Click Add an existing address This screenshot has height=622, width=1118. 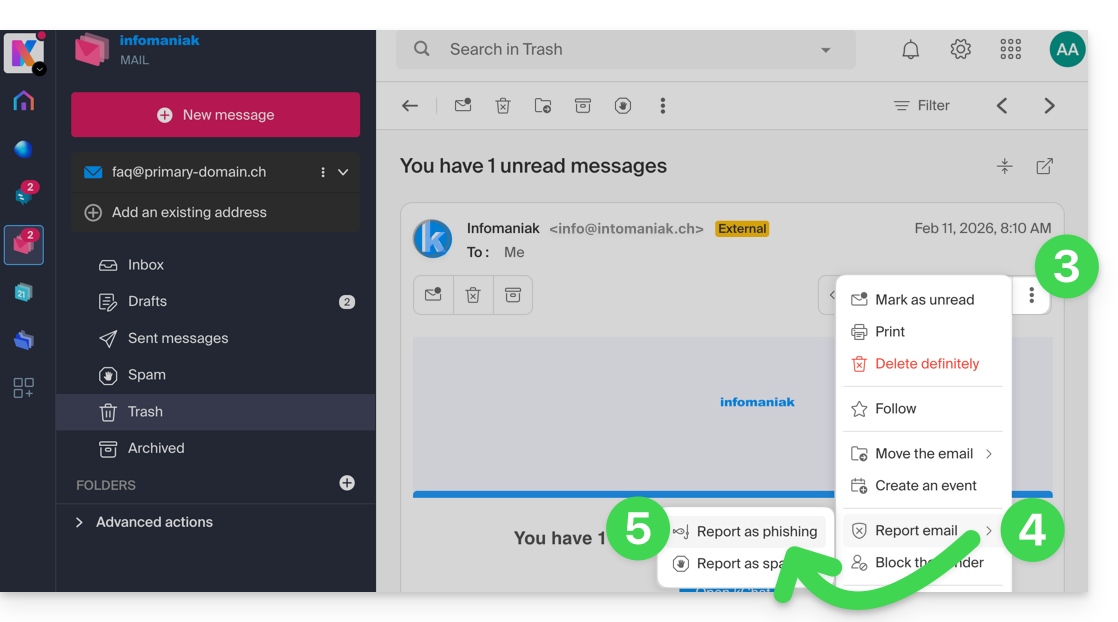tap(188, 212)
